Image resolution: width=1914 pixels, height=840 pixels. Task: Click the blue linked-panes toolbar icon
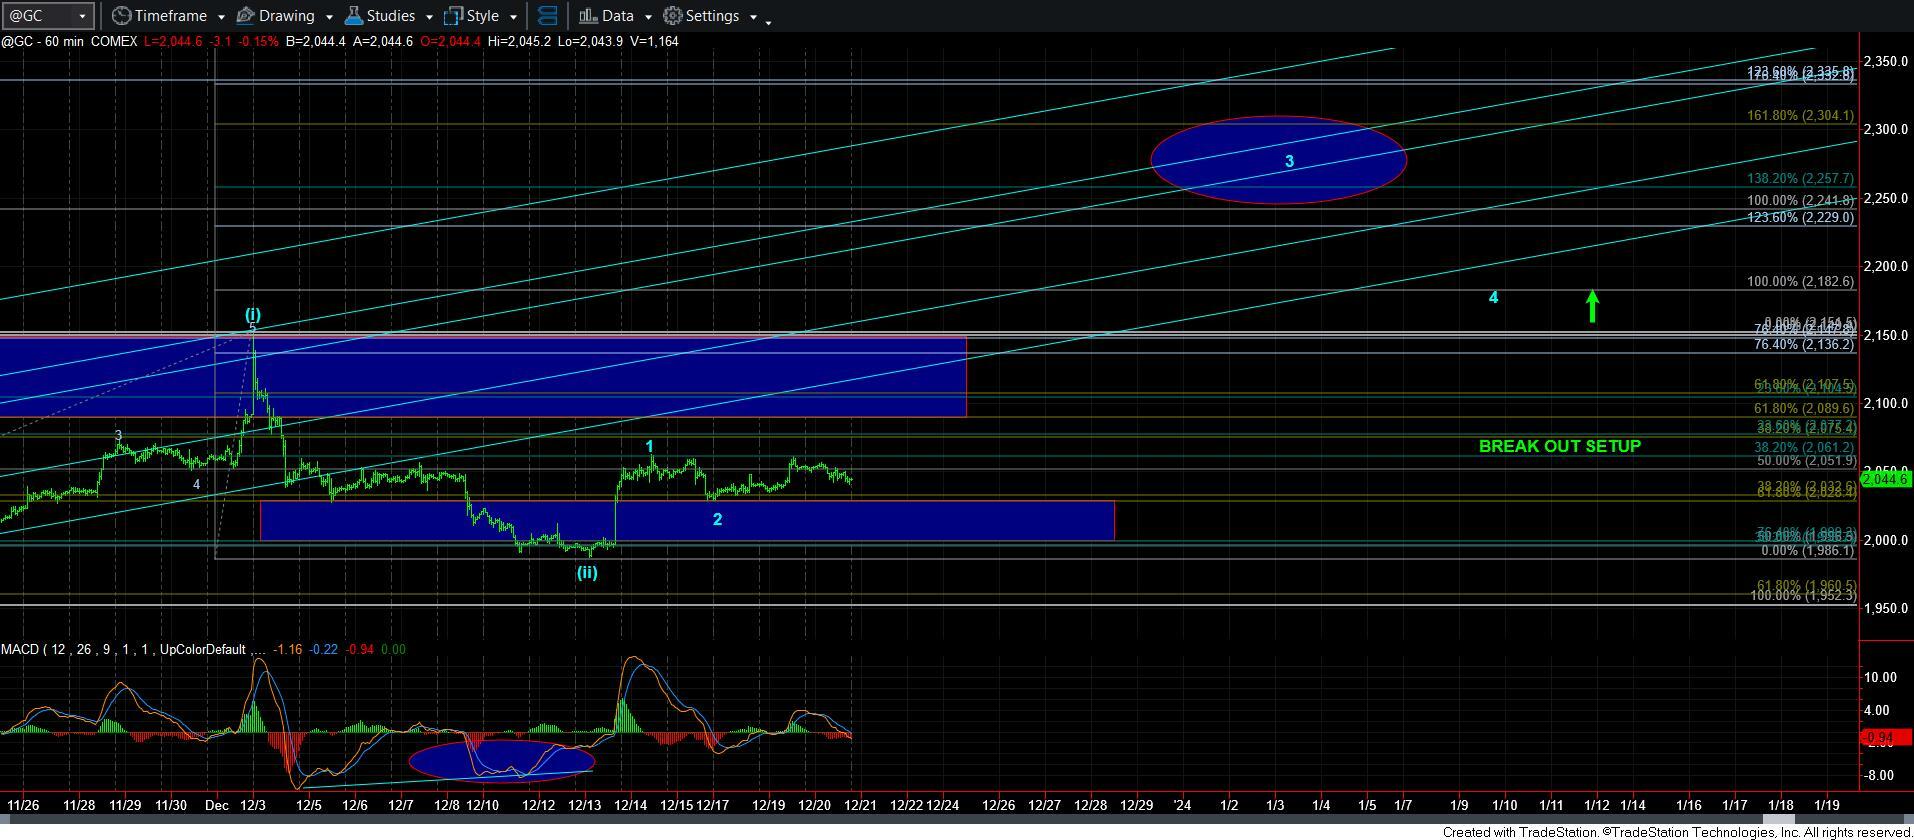click(547, 16)
